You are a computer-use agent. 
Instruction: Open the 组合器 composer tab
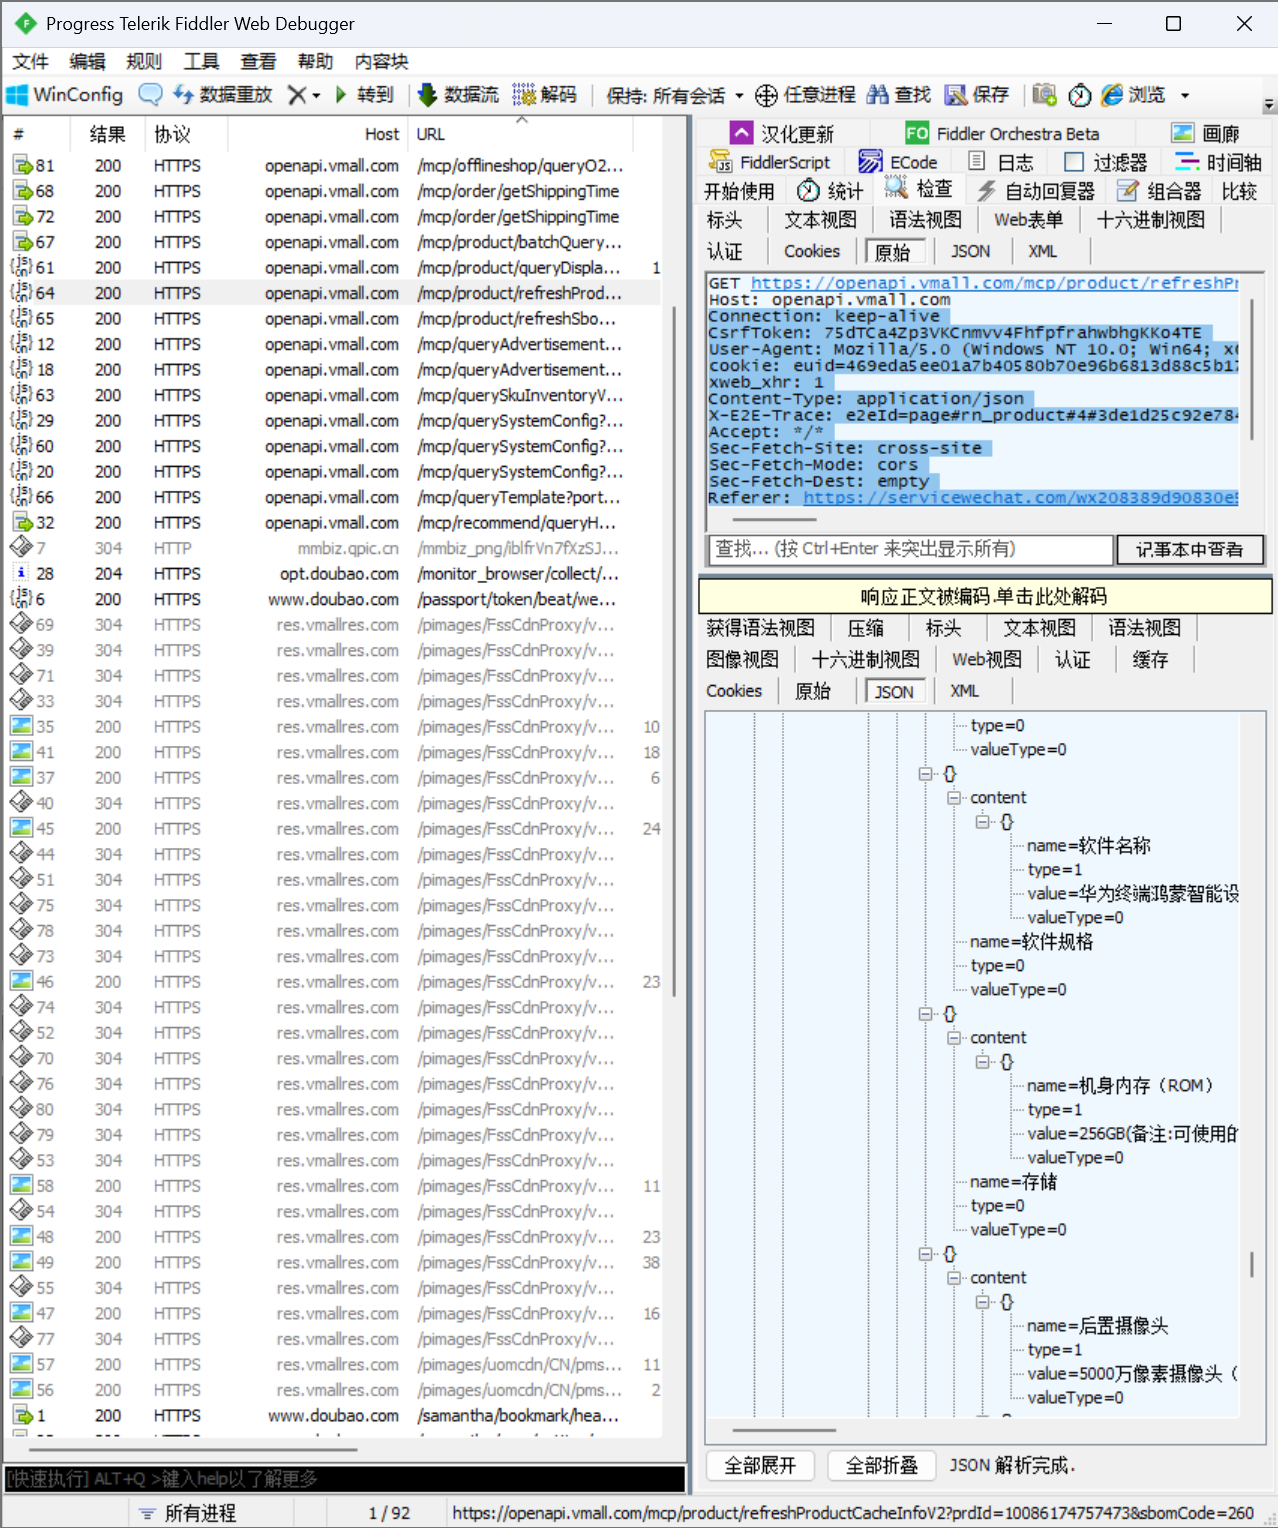coord(1160,191)
